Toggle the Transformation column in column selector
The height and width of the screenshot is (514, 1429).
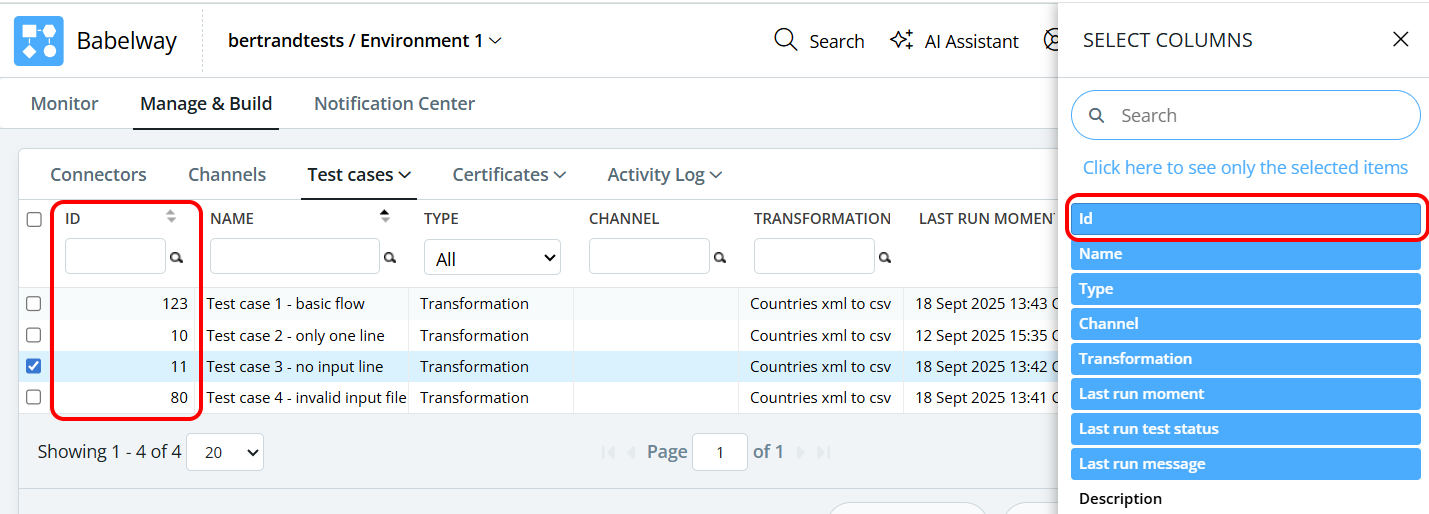point(1246,359)
